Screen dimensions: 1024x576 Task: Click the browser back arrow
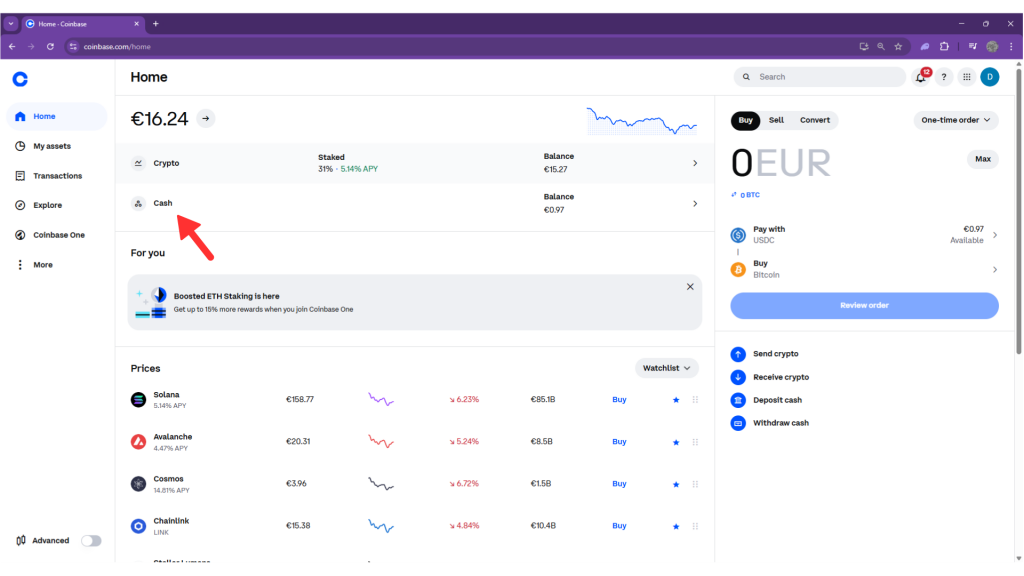pyautogui.click(x=12, y=46)
